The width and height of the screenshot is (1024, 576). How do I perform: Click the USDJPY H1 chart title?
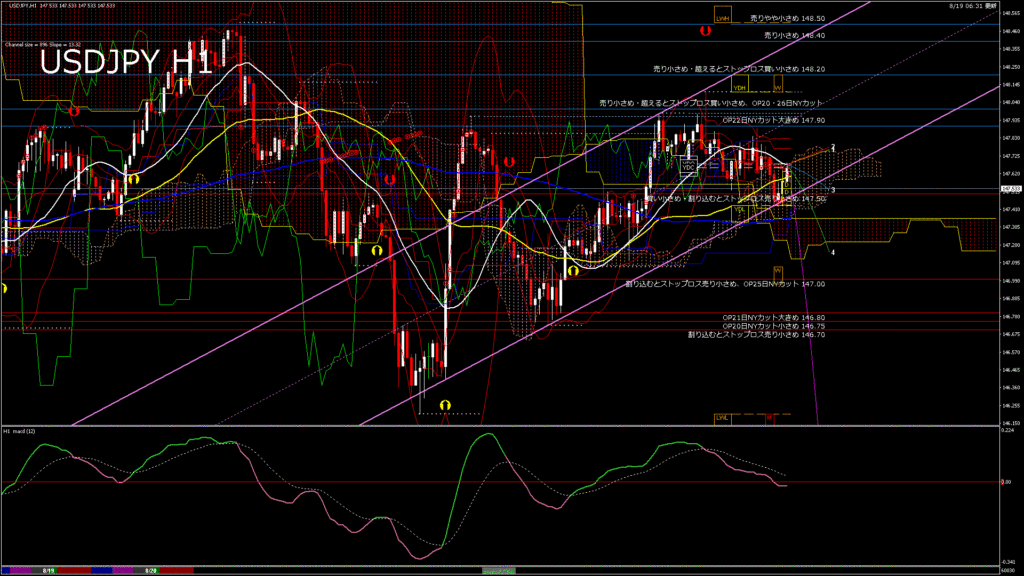pos(125,62)
